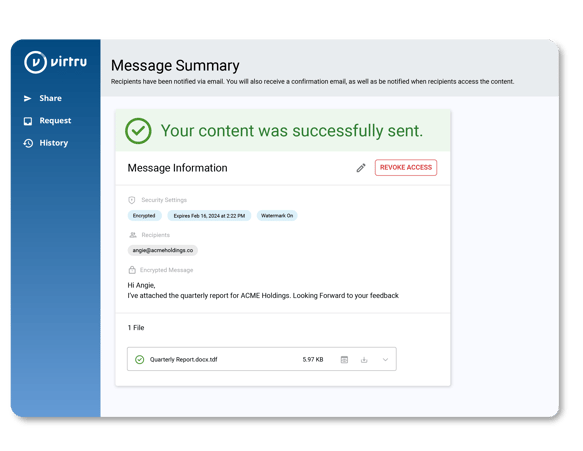Image resolution: width=583 pixels, height=451 pixels.
Task: Click the Virtru logo
Action: pyautogui.click(x=55, y=62)
